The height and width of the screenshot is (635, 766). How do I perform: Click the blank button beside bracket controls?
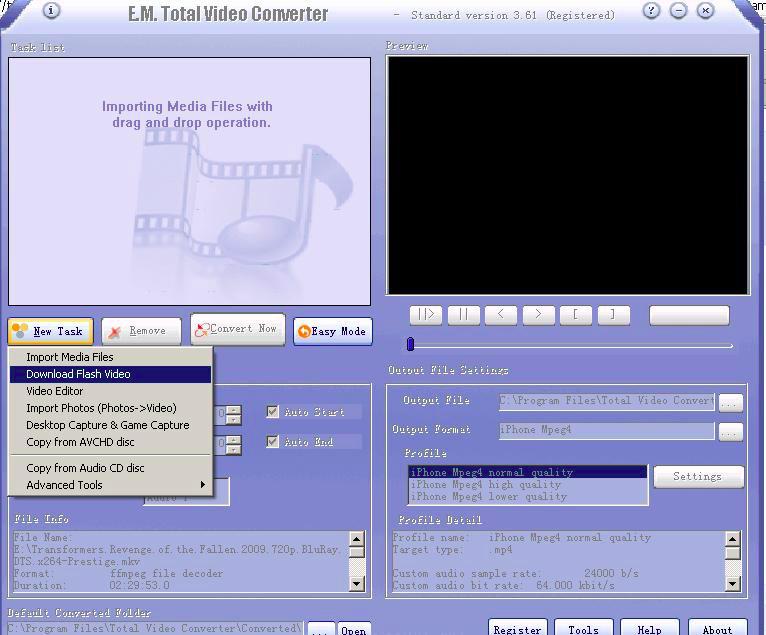click(x=689, y=315)
